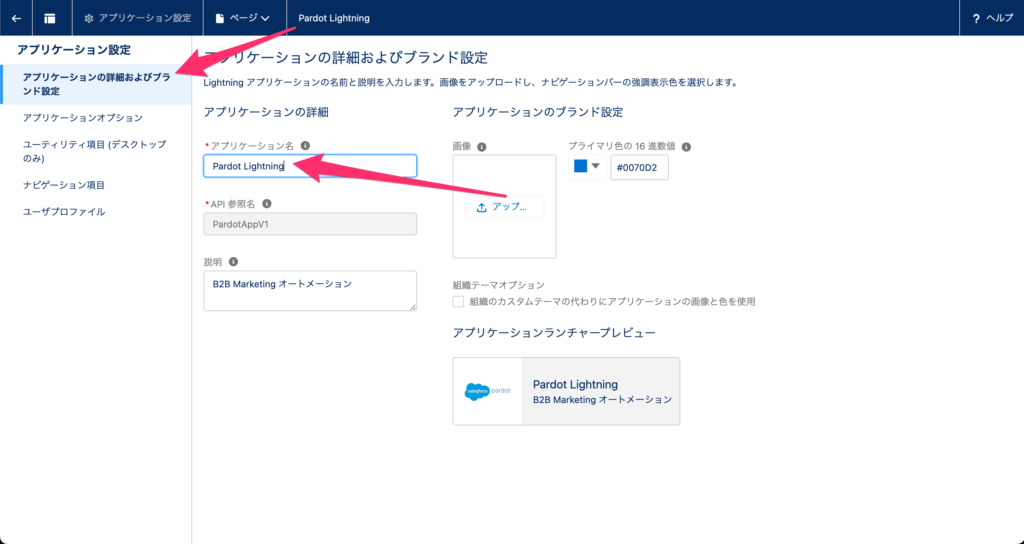Select ナビゲーション項目 in the sidebar
Viewport: 1024px width, 544px height.
tap(64, 185)
